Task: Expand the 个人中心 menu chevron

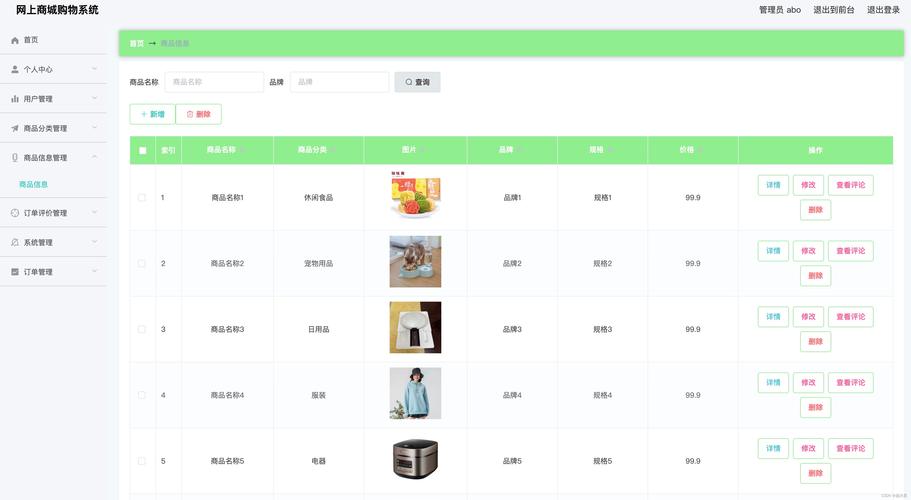Action: coord(94,69)
